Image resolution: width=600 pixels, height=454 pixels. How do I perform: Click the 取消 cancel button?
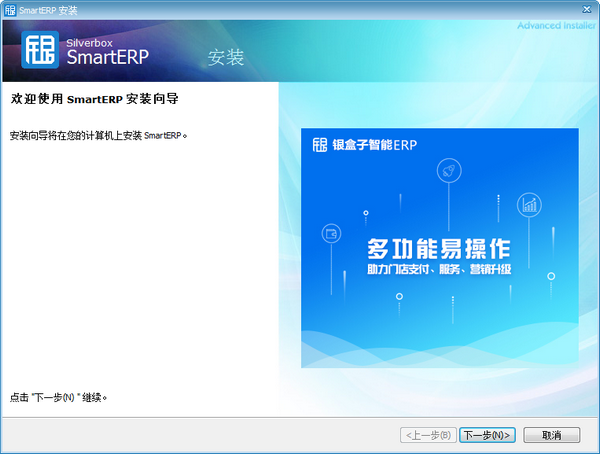click(551, 435)
